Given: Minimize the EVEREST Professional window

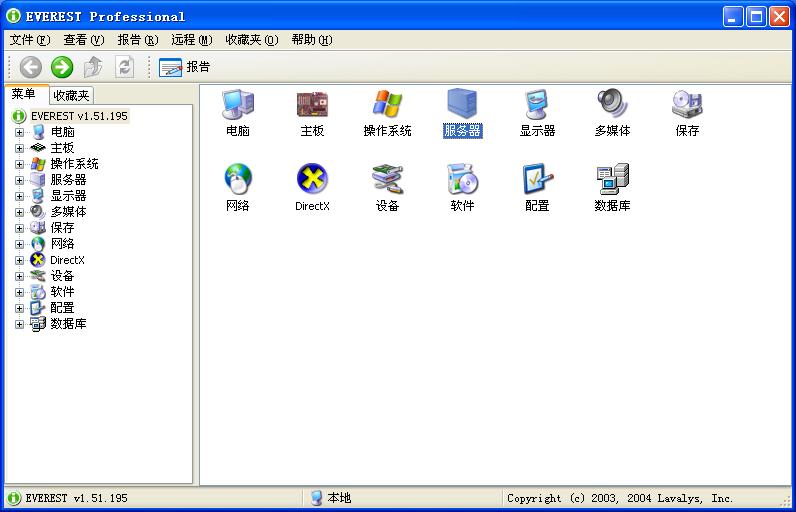Looking at the screenshot, I should [x=733, y=17].
